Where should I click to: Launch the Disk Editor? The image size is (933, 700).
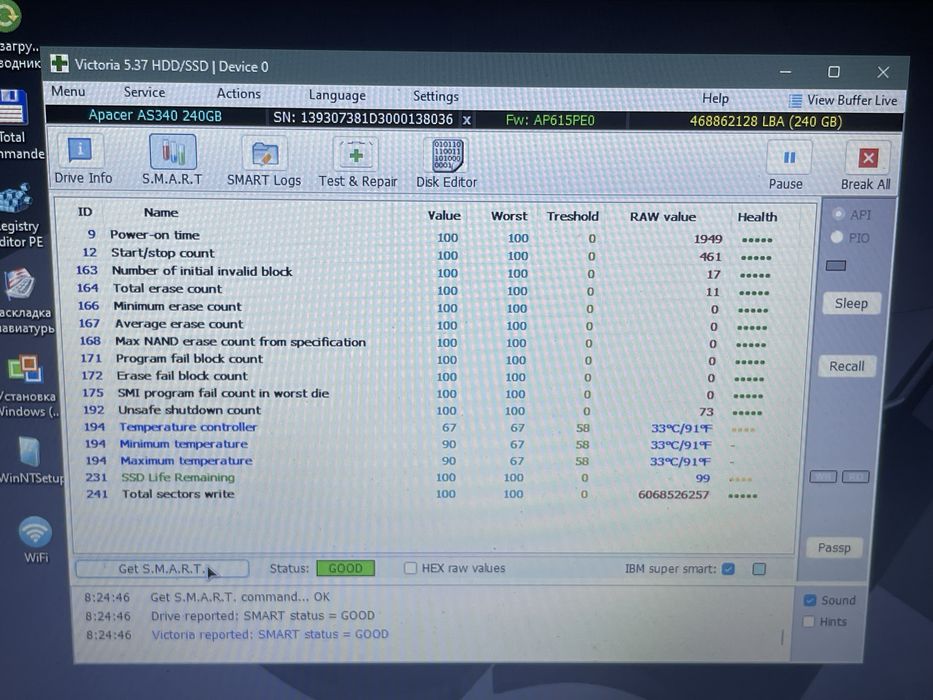(x=446, y=163)
